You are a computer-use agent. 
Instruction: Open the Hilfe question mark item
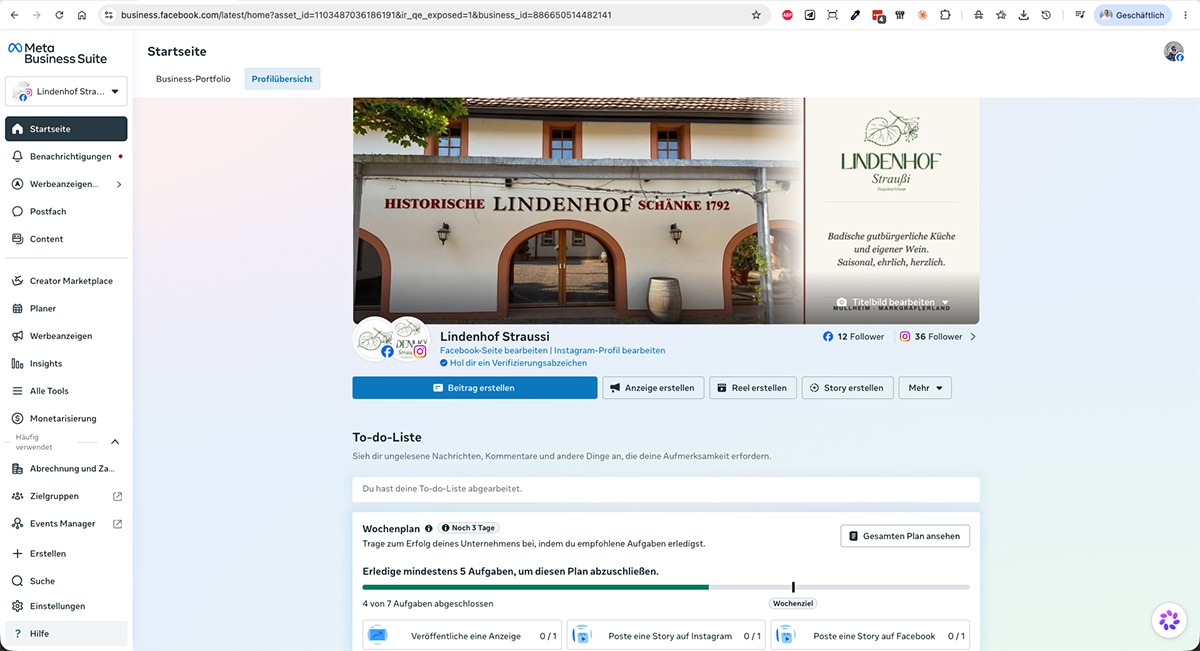pos(66,633)
